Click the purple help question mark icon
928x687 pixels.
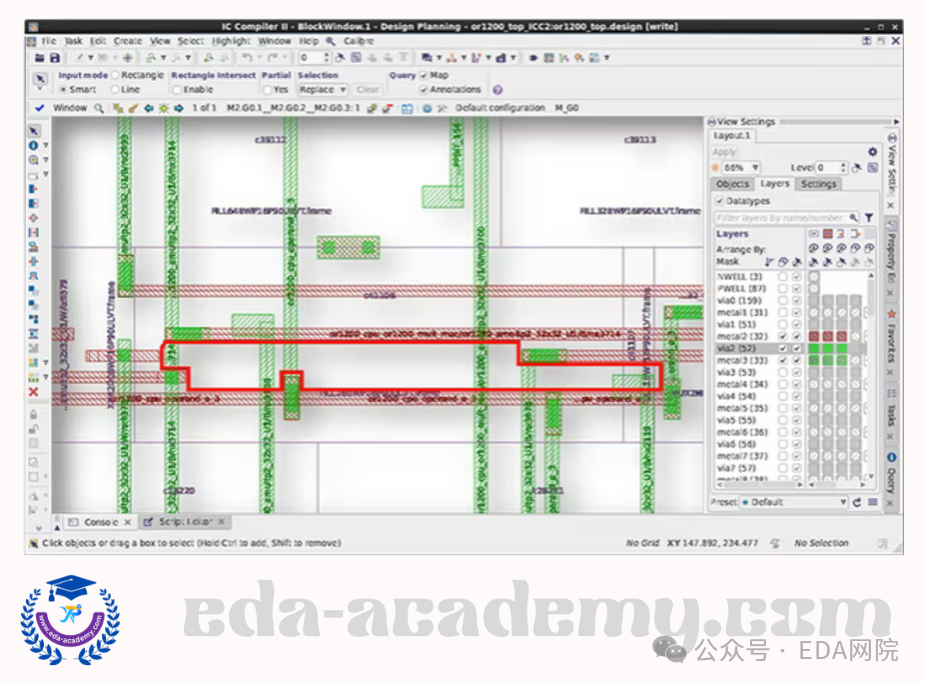pyautogui.click(x=498, y=90)
